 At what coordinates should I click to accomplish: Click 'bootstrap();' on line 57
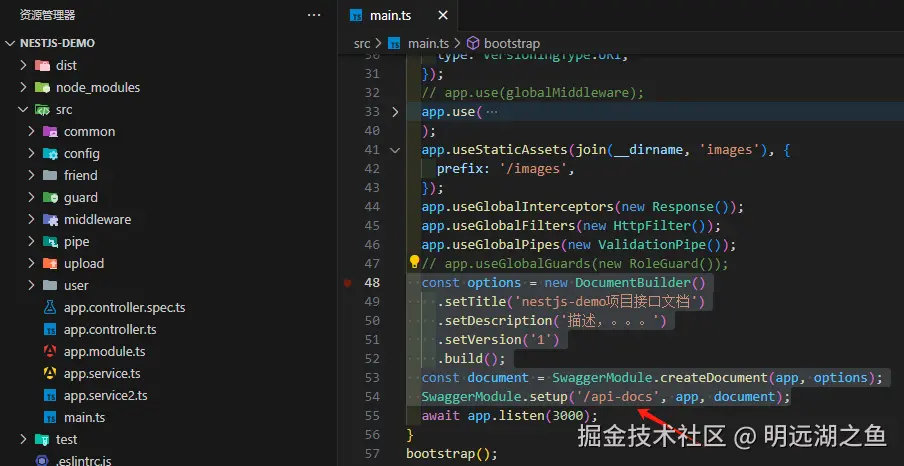452,454
